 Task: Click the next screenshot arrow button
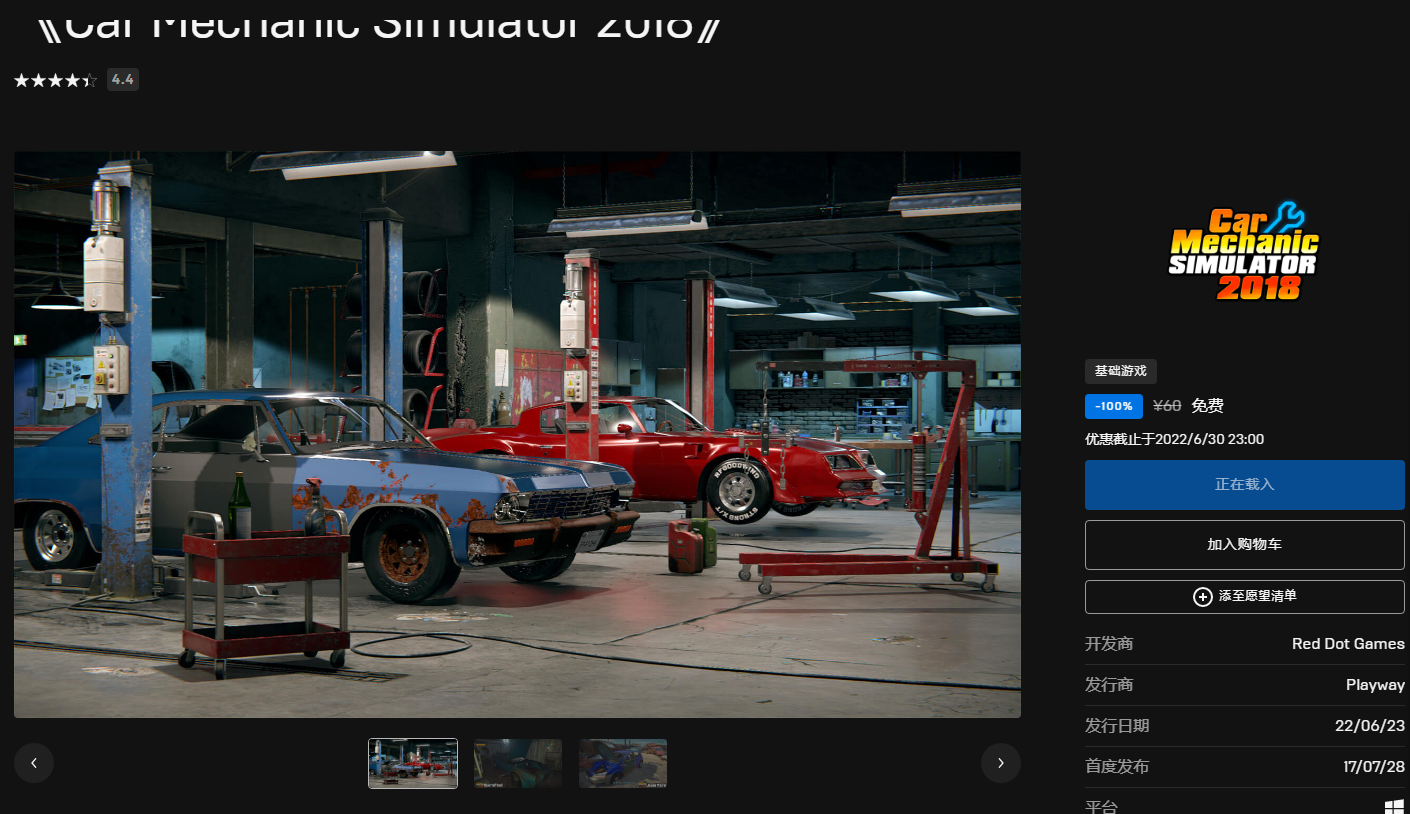[x=1001, y=763]
